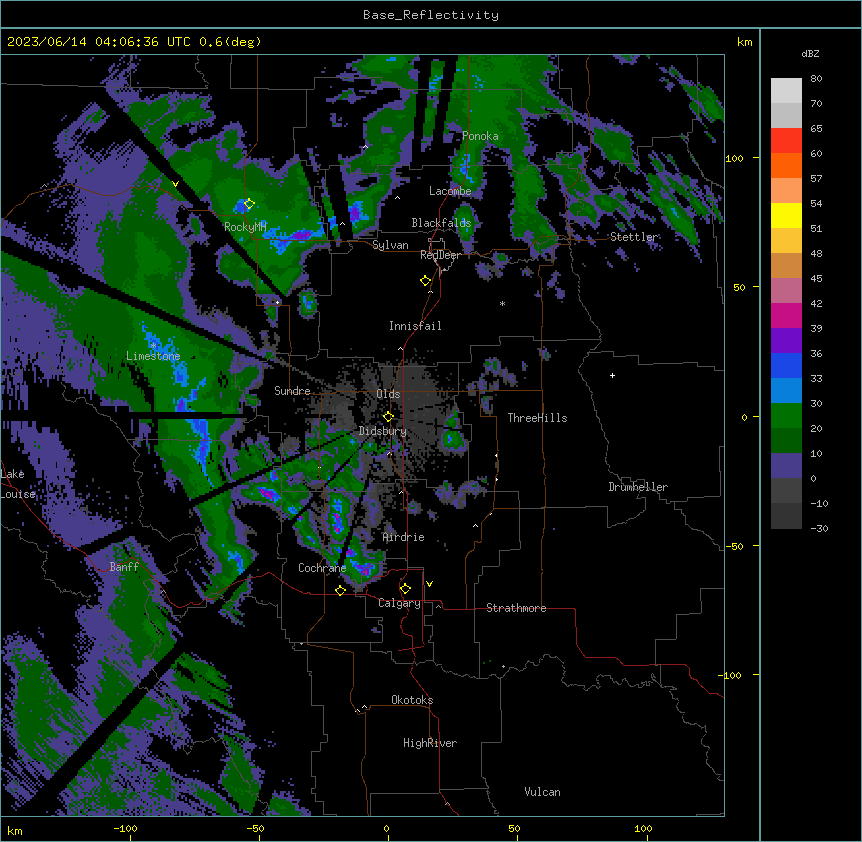Click the Strathmore city label
The height and width of the screenshot is (842, 862).
(x=516, y=608)
